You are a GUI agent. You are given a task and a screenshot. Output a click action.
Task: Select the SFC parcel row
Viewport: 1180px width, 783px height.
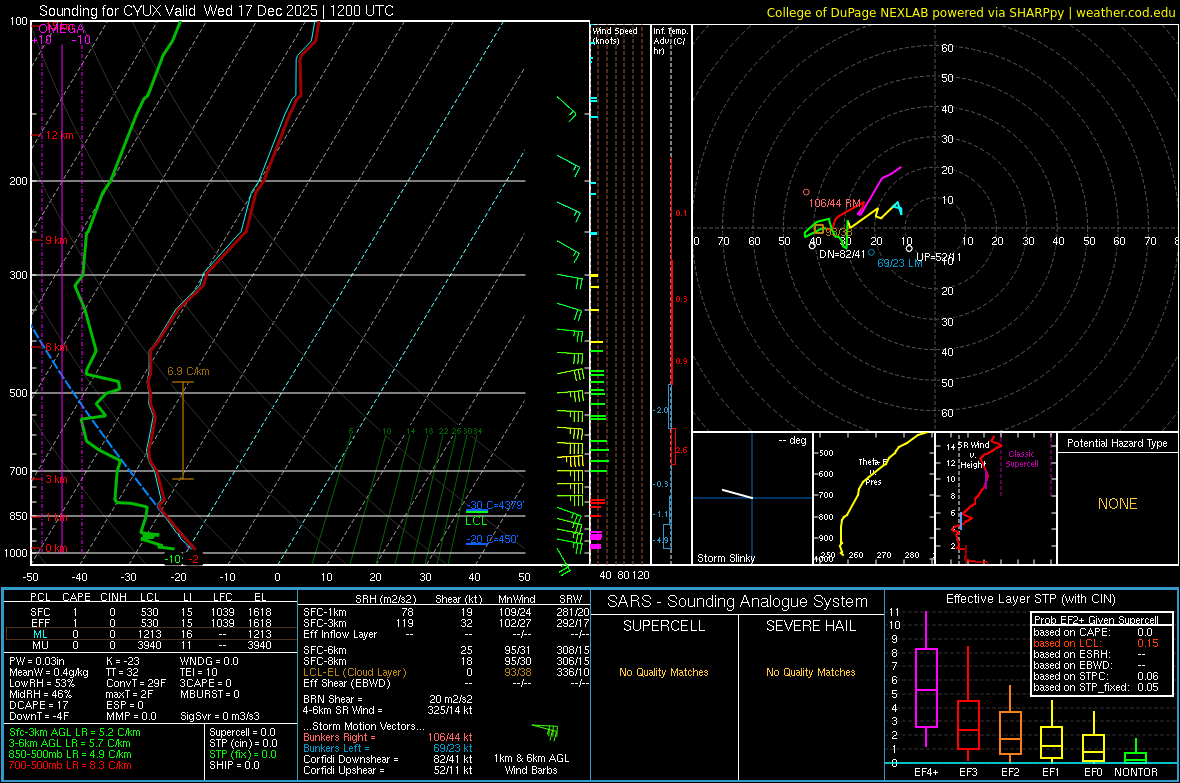tap(151, 612)
